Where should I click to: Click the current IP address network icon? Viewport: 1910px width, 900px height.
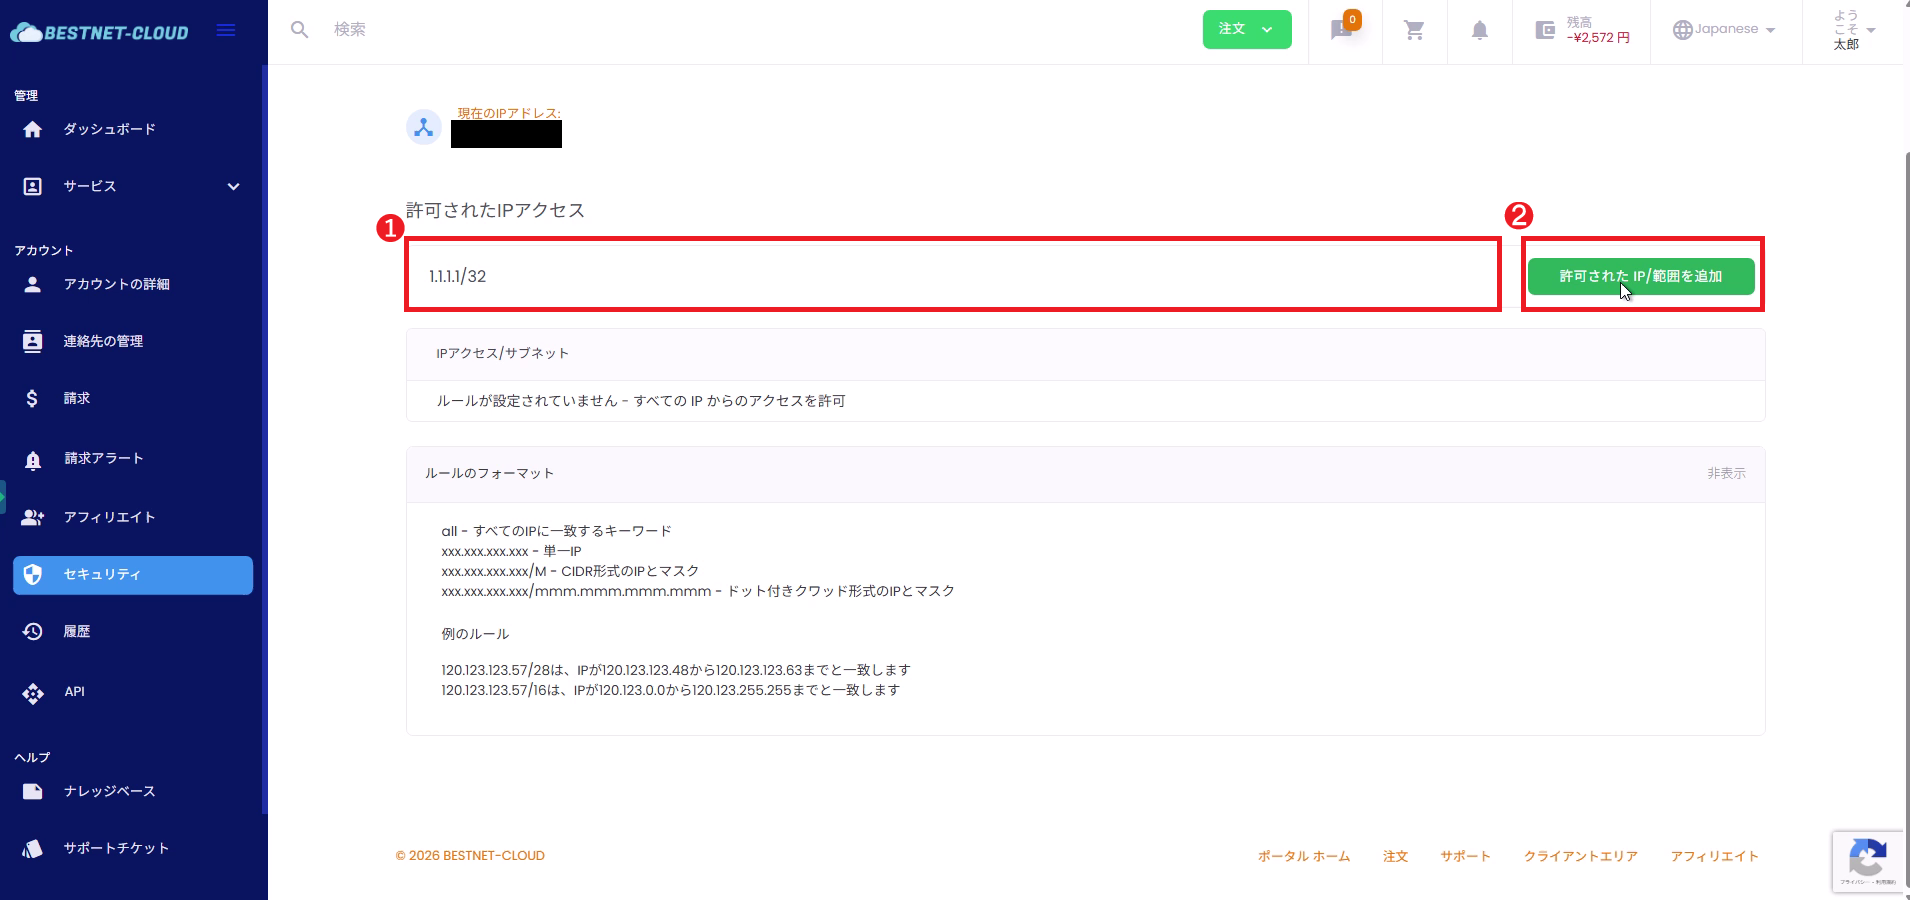click(x=424, y=127)
